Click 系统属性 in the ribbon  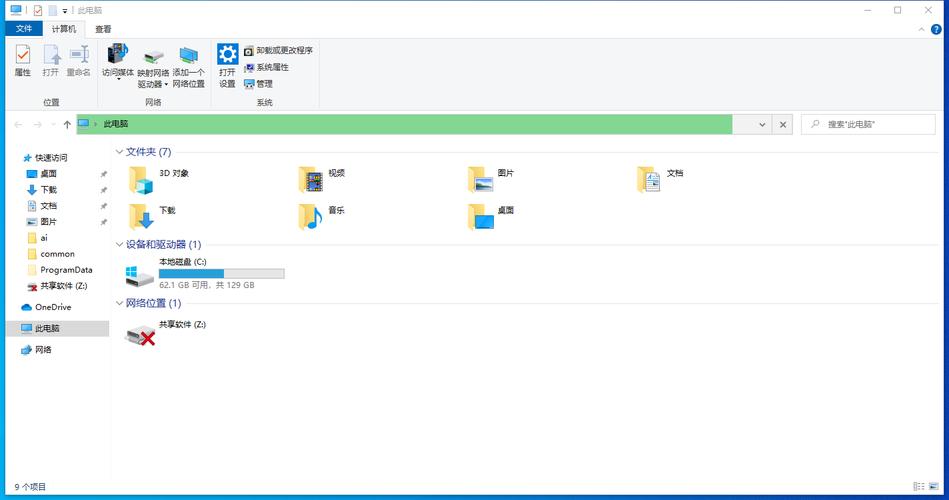[266, 67]
